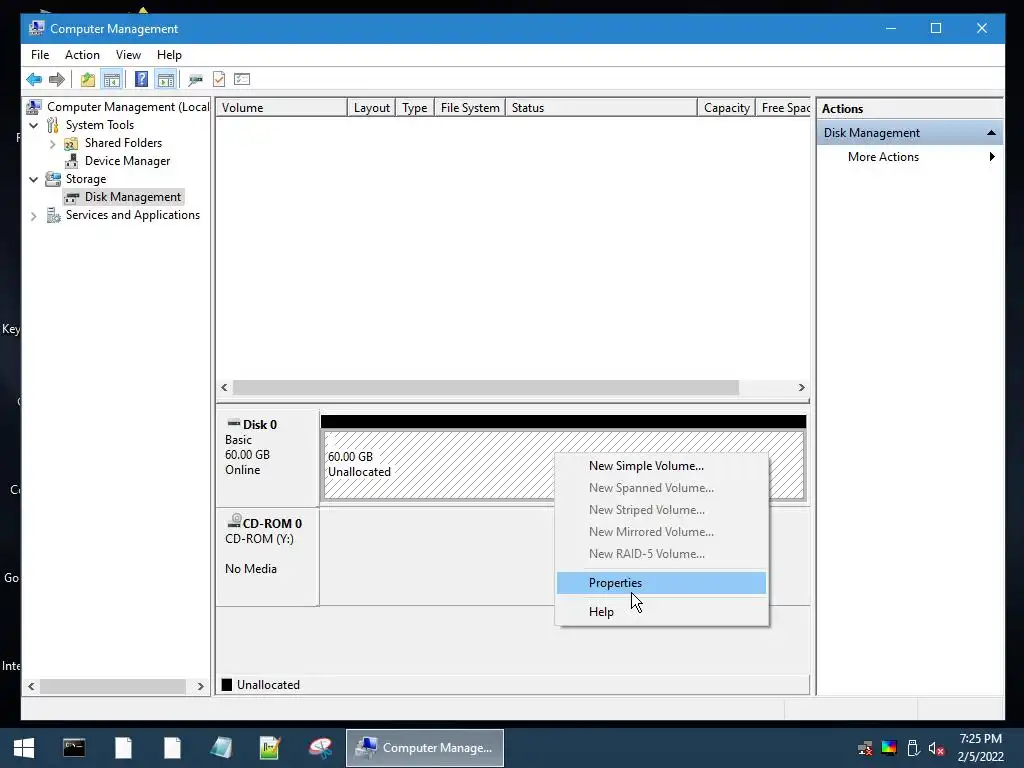Sort by the File System column header
The width and height of the screenshot is (1024, 768).
(x=470, y=108)
